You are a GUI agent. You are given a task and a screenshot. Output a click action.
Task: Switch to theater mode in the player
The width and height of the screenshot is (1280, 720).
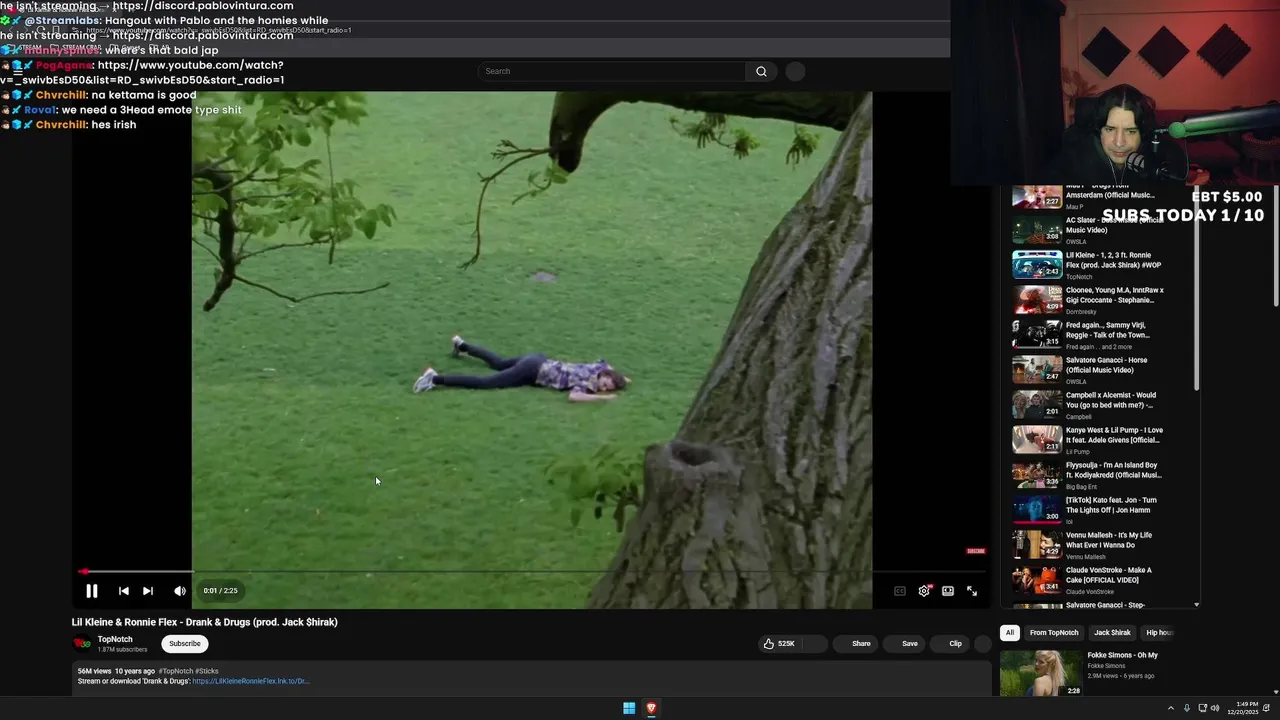pos(948,591)
